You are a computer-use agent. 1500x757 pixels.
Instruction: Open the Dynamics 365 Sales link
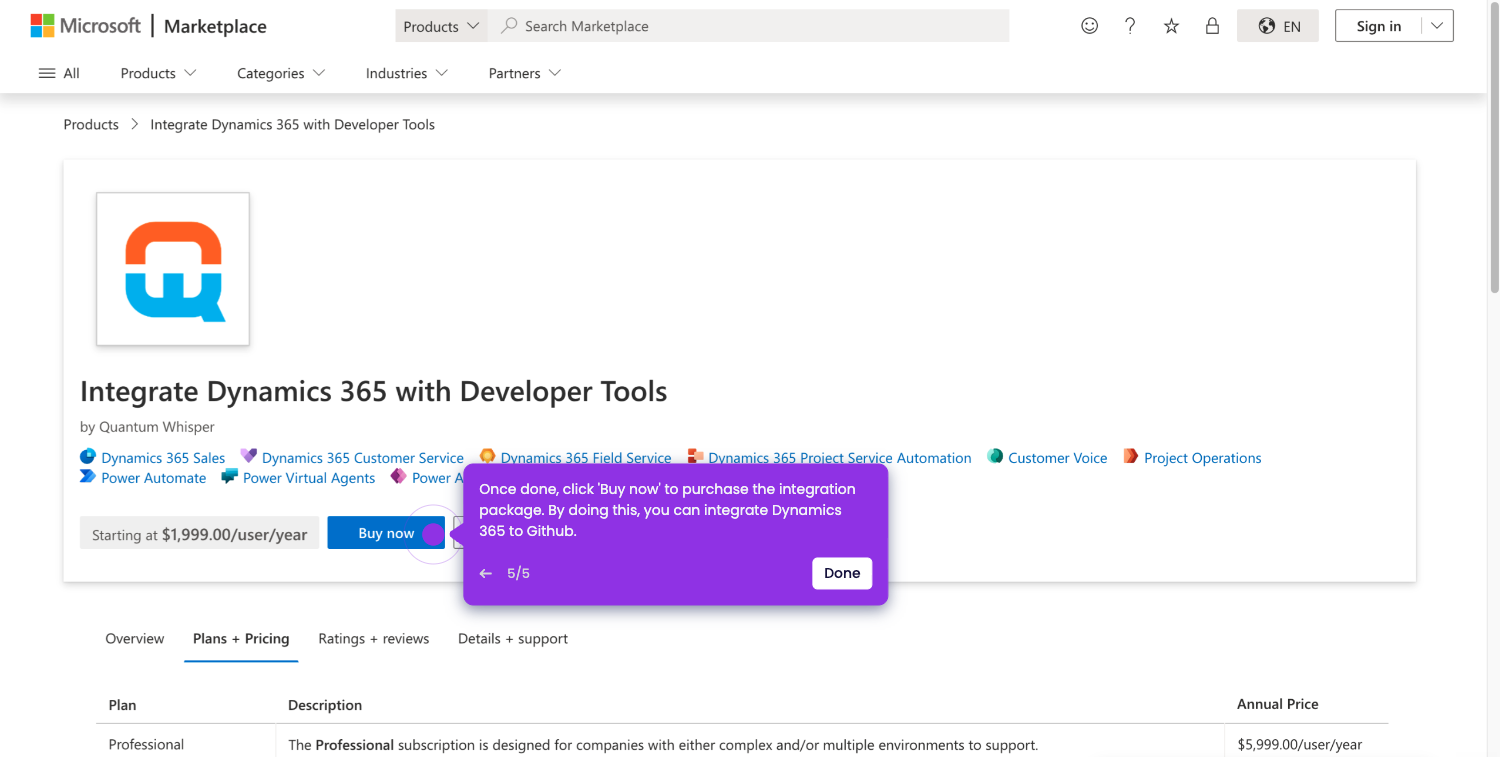[x=163, y=458]
